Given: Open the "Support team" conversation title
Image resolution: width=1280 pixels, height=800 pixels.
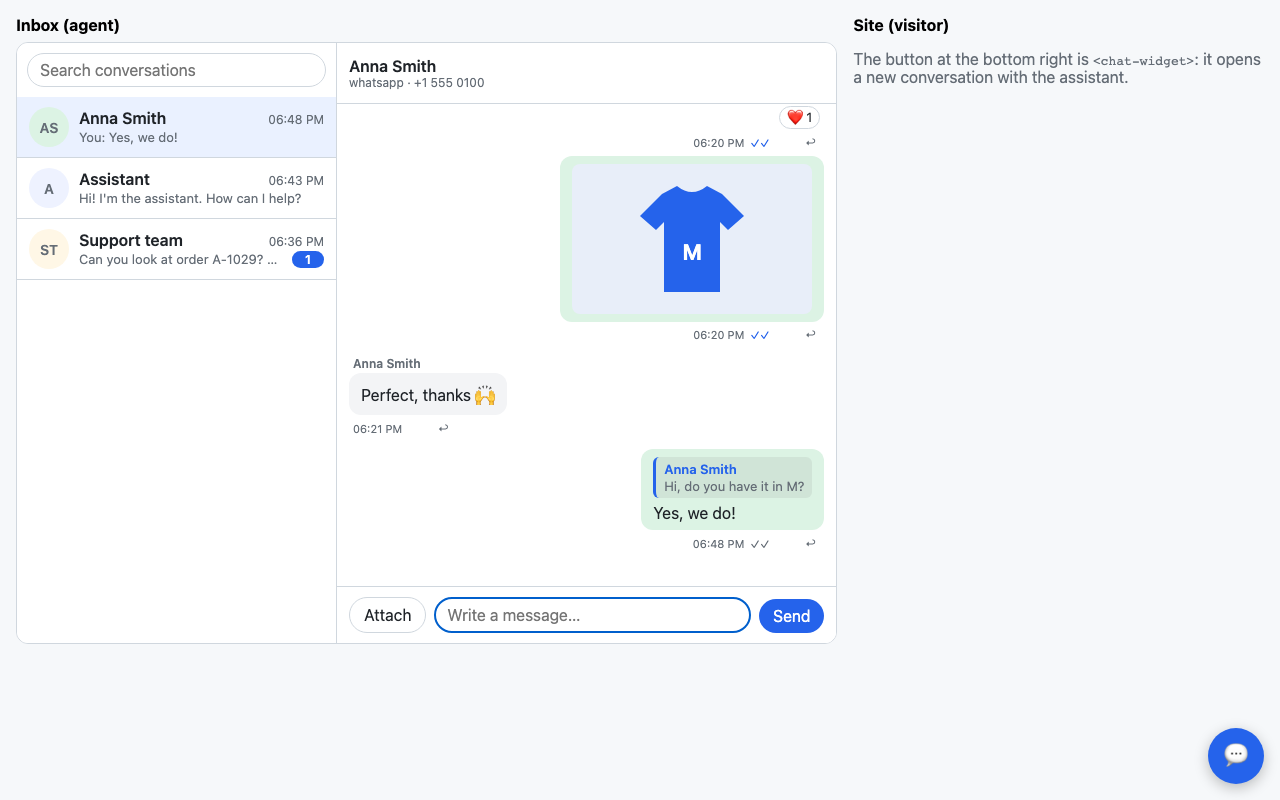Looking at the screenshot, I should point(131,240).
